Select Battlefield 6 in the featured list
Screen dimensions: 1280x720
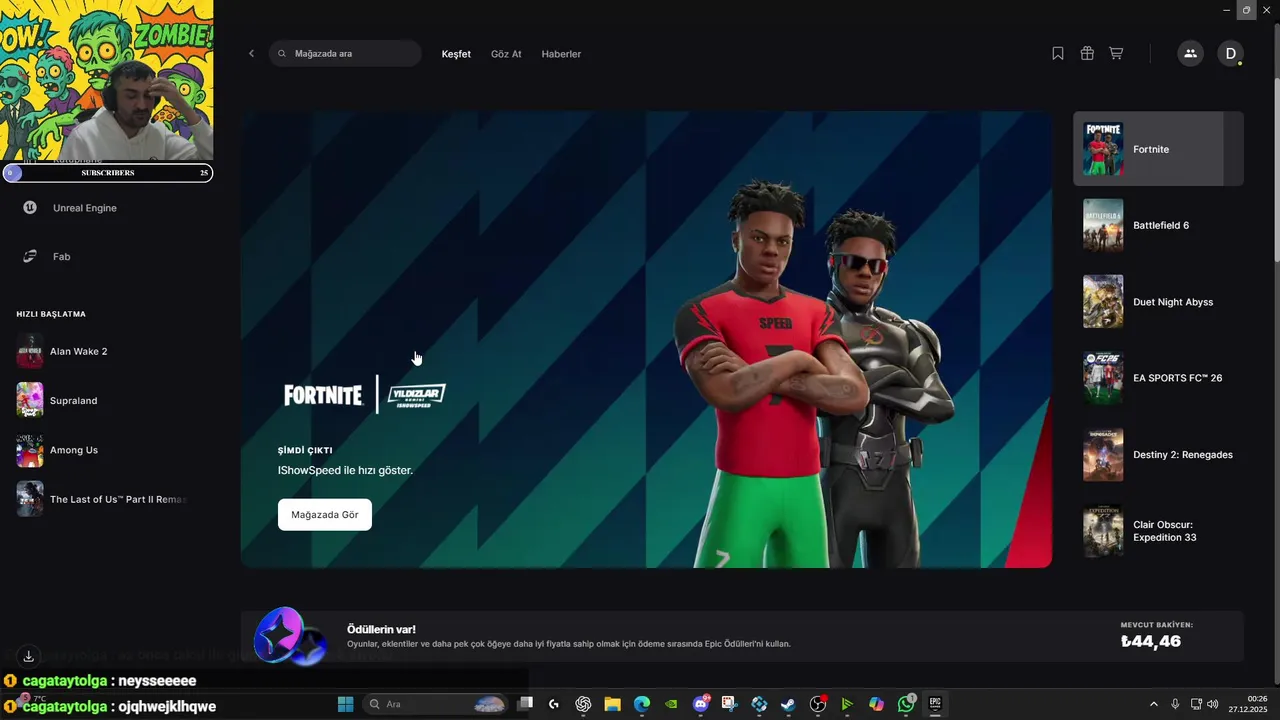[1158, 225]
